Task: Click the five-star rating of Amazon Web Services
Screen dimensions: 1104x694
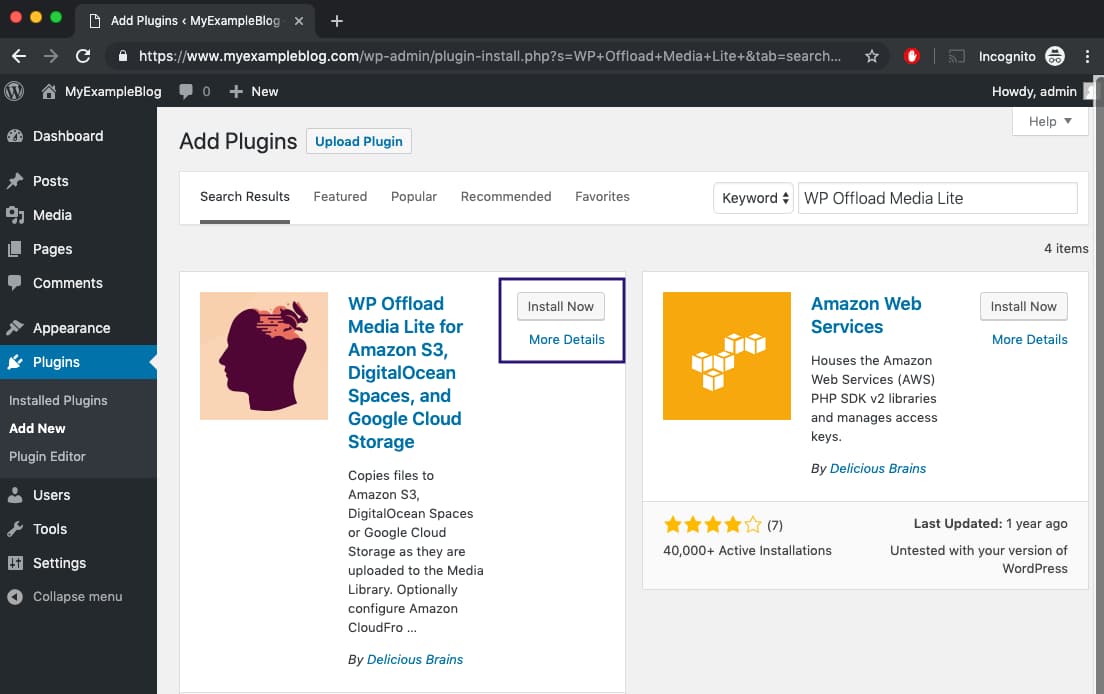Action: [713, 524]
